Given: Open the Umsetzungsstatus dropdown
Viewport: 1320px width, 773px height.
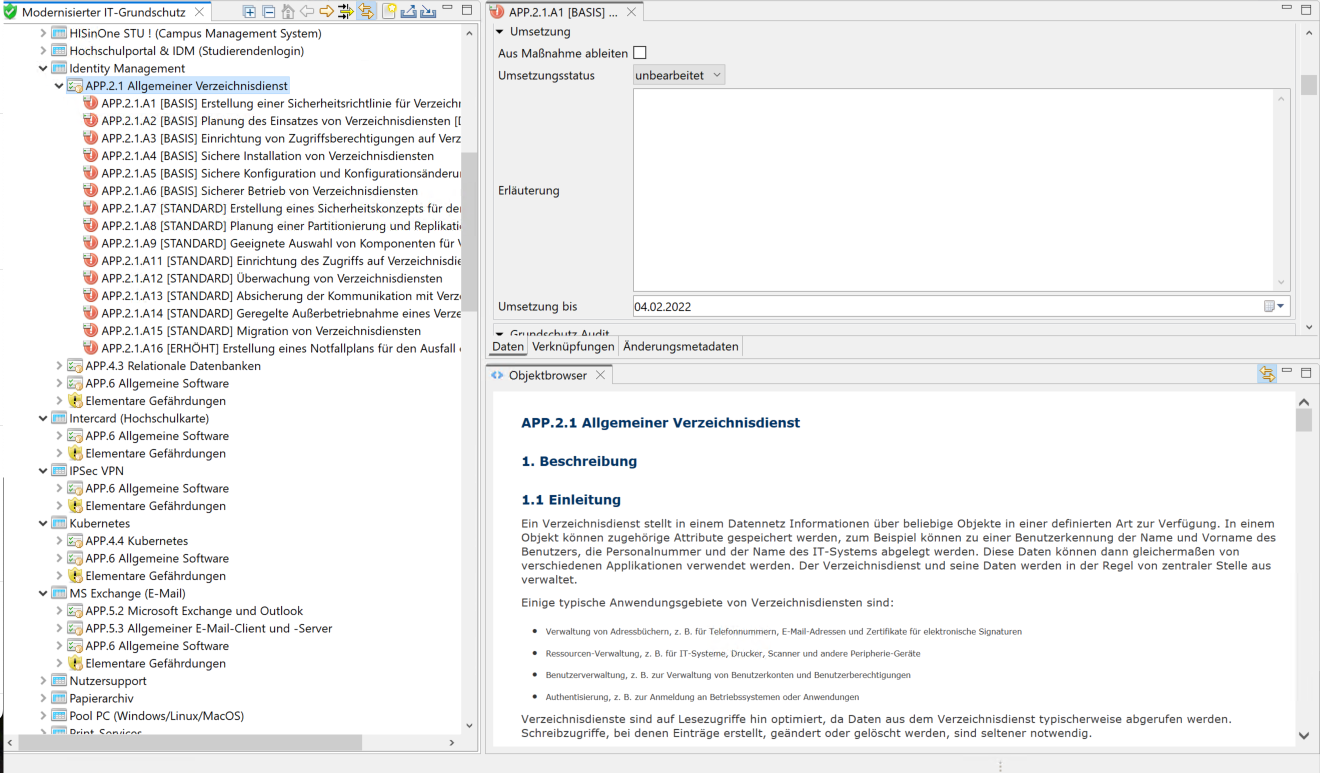Looking at the screenshot, I should (x=679, y=75).
